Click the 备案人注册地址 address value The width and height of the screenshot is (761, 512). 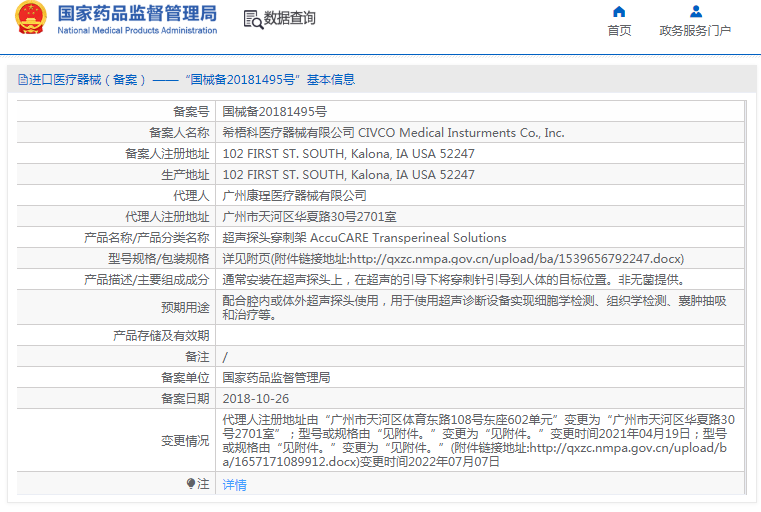[x=348, y=153]
